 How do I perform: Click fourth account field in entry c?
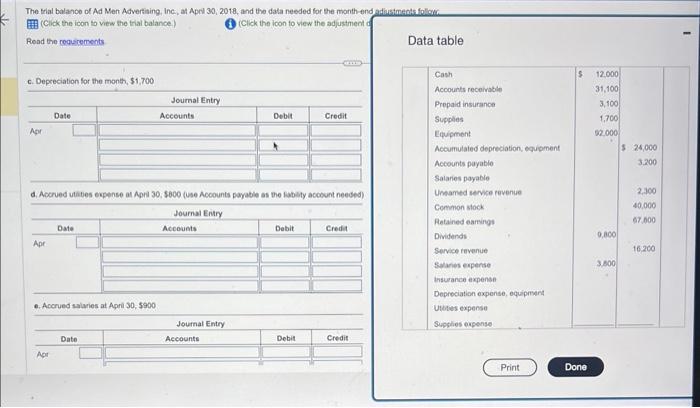[x=177, y=175]
